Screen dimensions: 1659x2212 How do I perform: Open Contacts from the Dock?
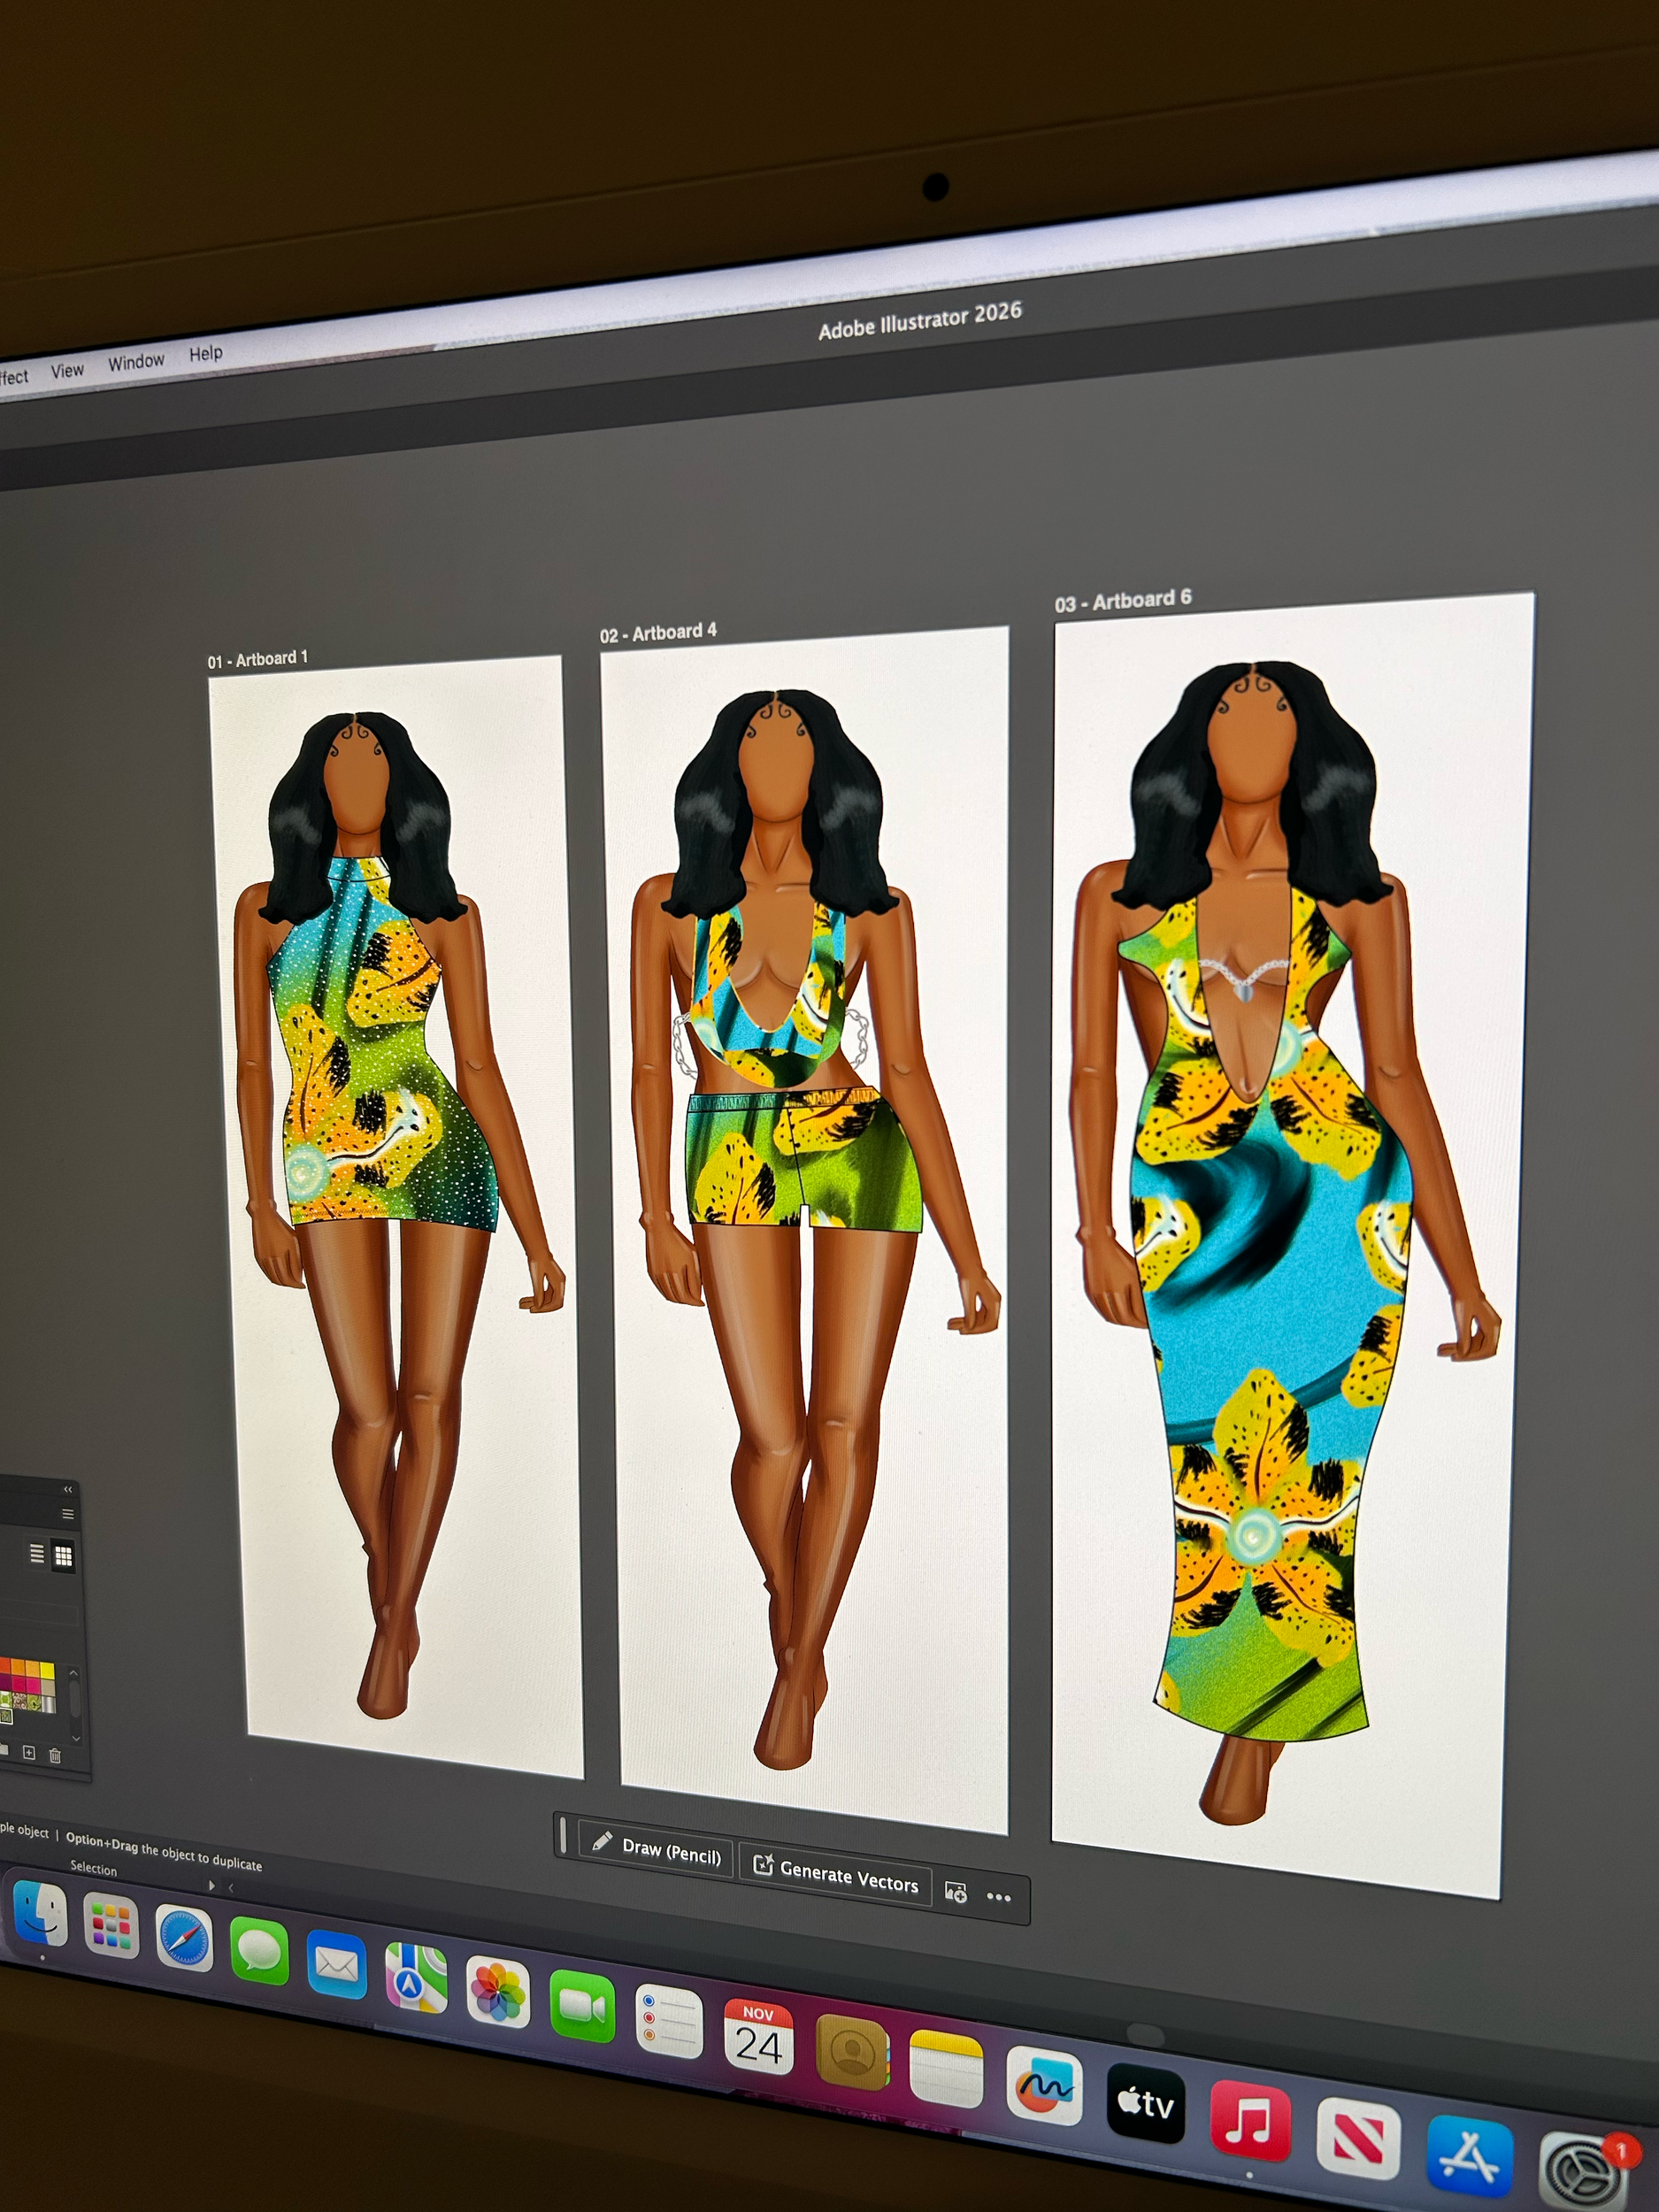(x=852, y=2052)
